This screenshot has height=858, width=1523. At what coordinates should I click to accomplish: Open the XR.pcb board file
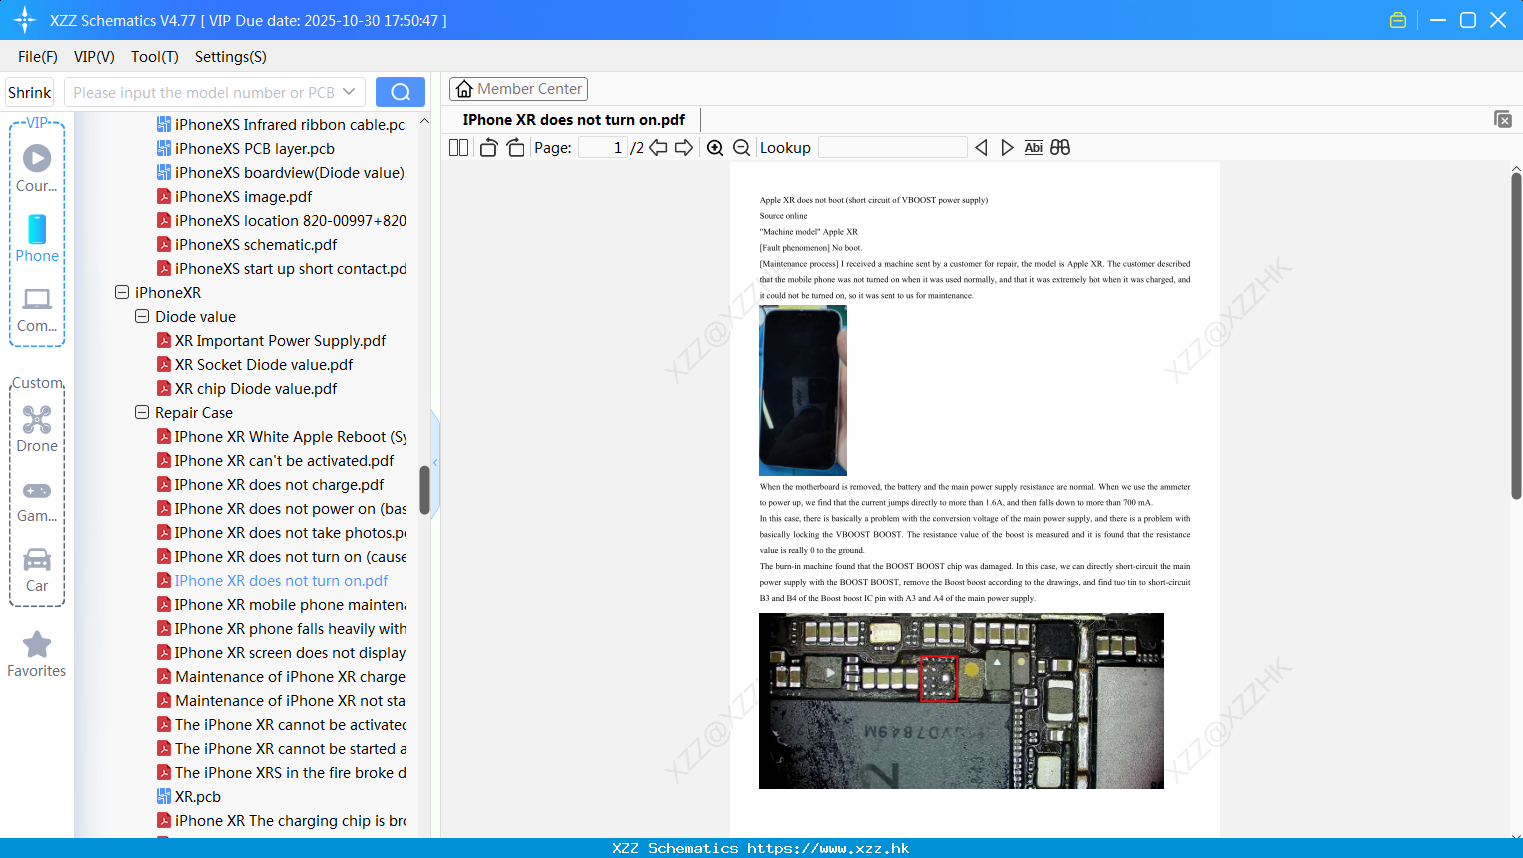189,796
